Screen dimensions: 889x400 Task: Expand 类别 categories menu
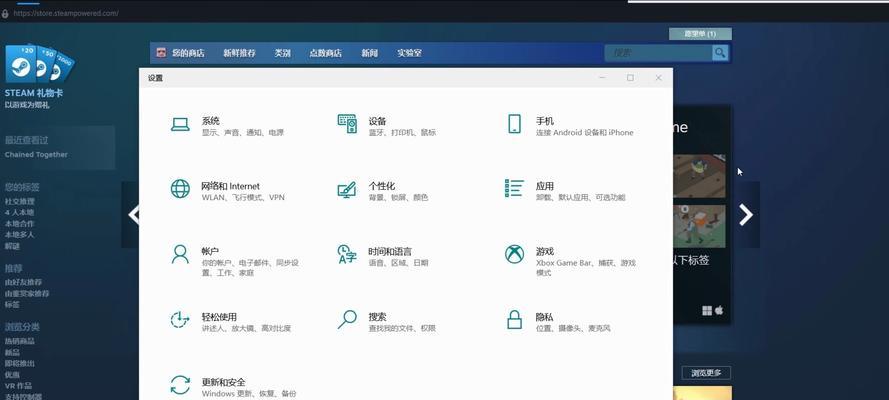coord(283,53)
